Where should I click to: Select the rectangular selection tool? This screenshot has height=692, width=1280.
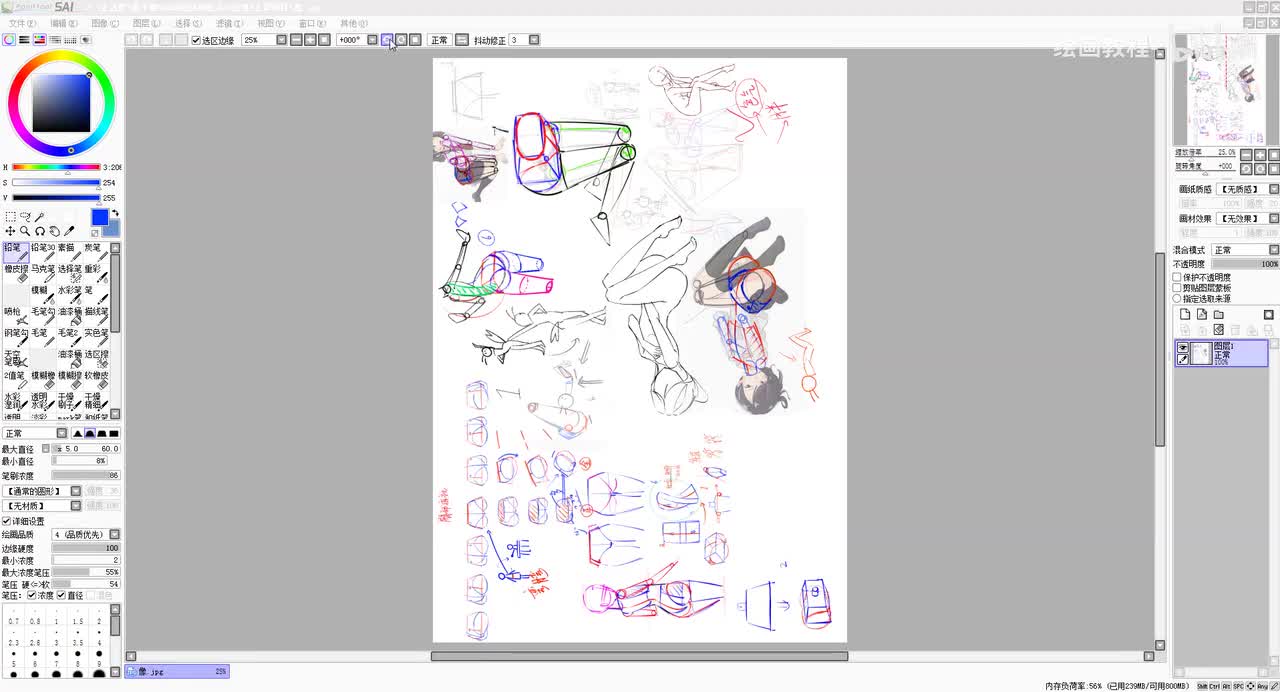coord(10,217)
